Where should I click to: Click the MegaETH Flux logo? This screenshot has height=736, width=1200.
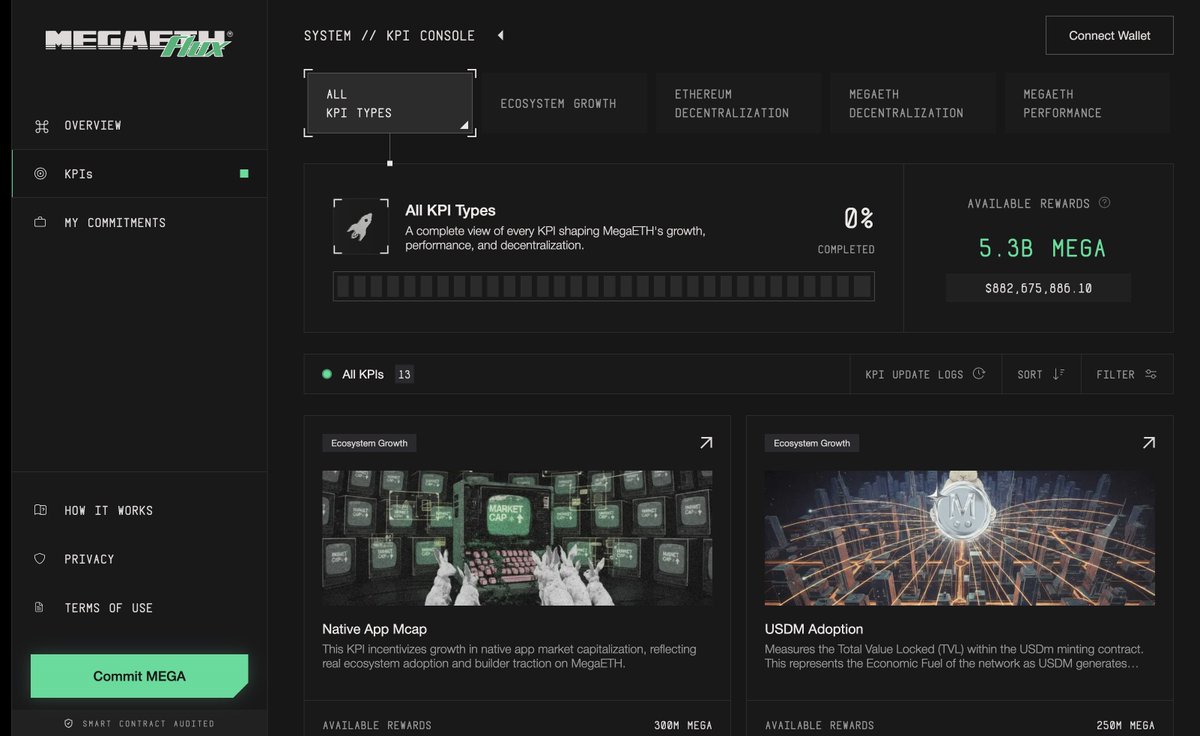coord(139,42)
